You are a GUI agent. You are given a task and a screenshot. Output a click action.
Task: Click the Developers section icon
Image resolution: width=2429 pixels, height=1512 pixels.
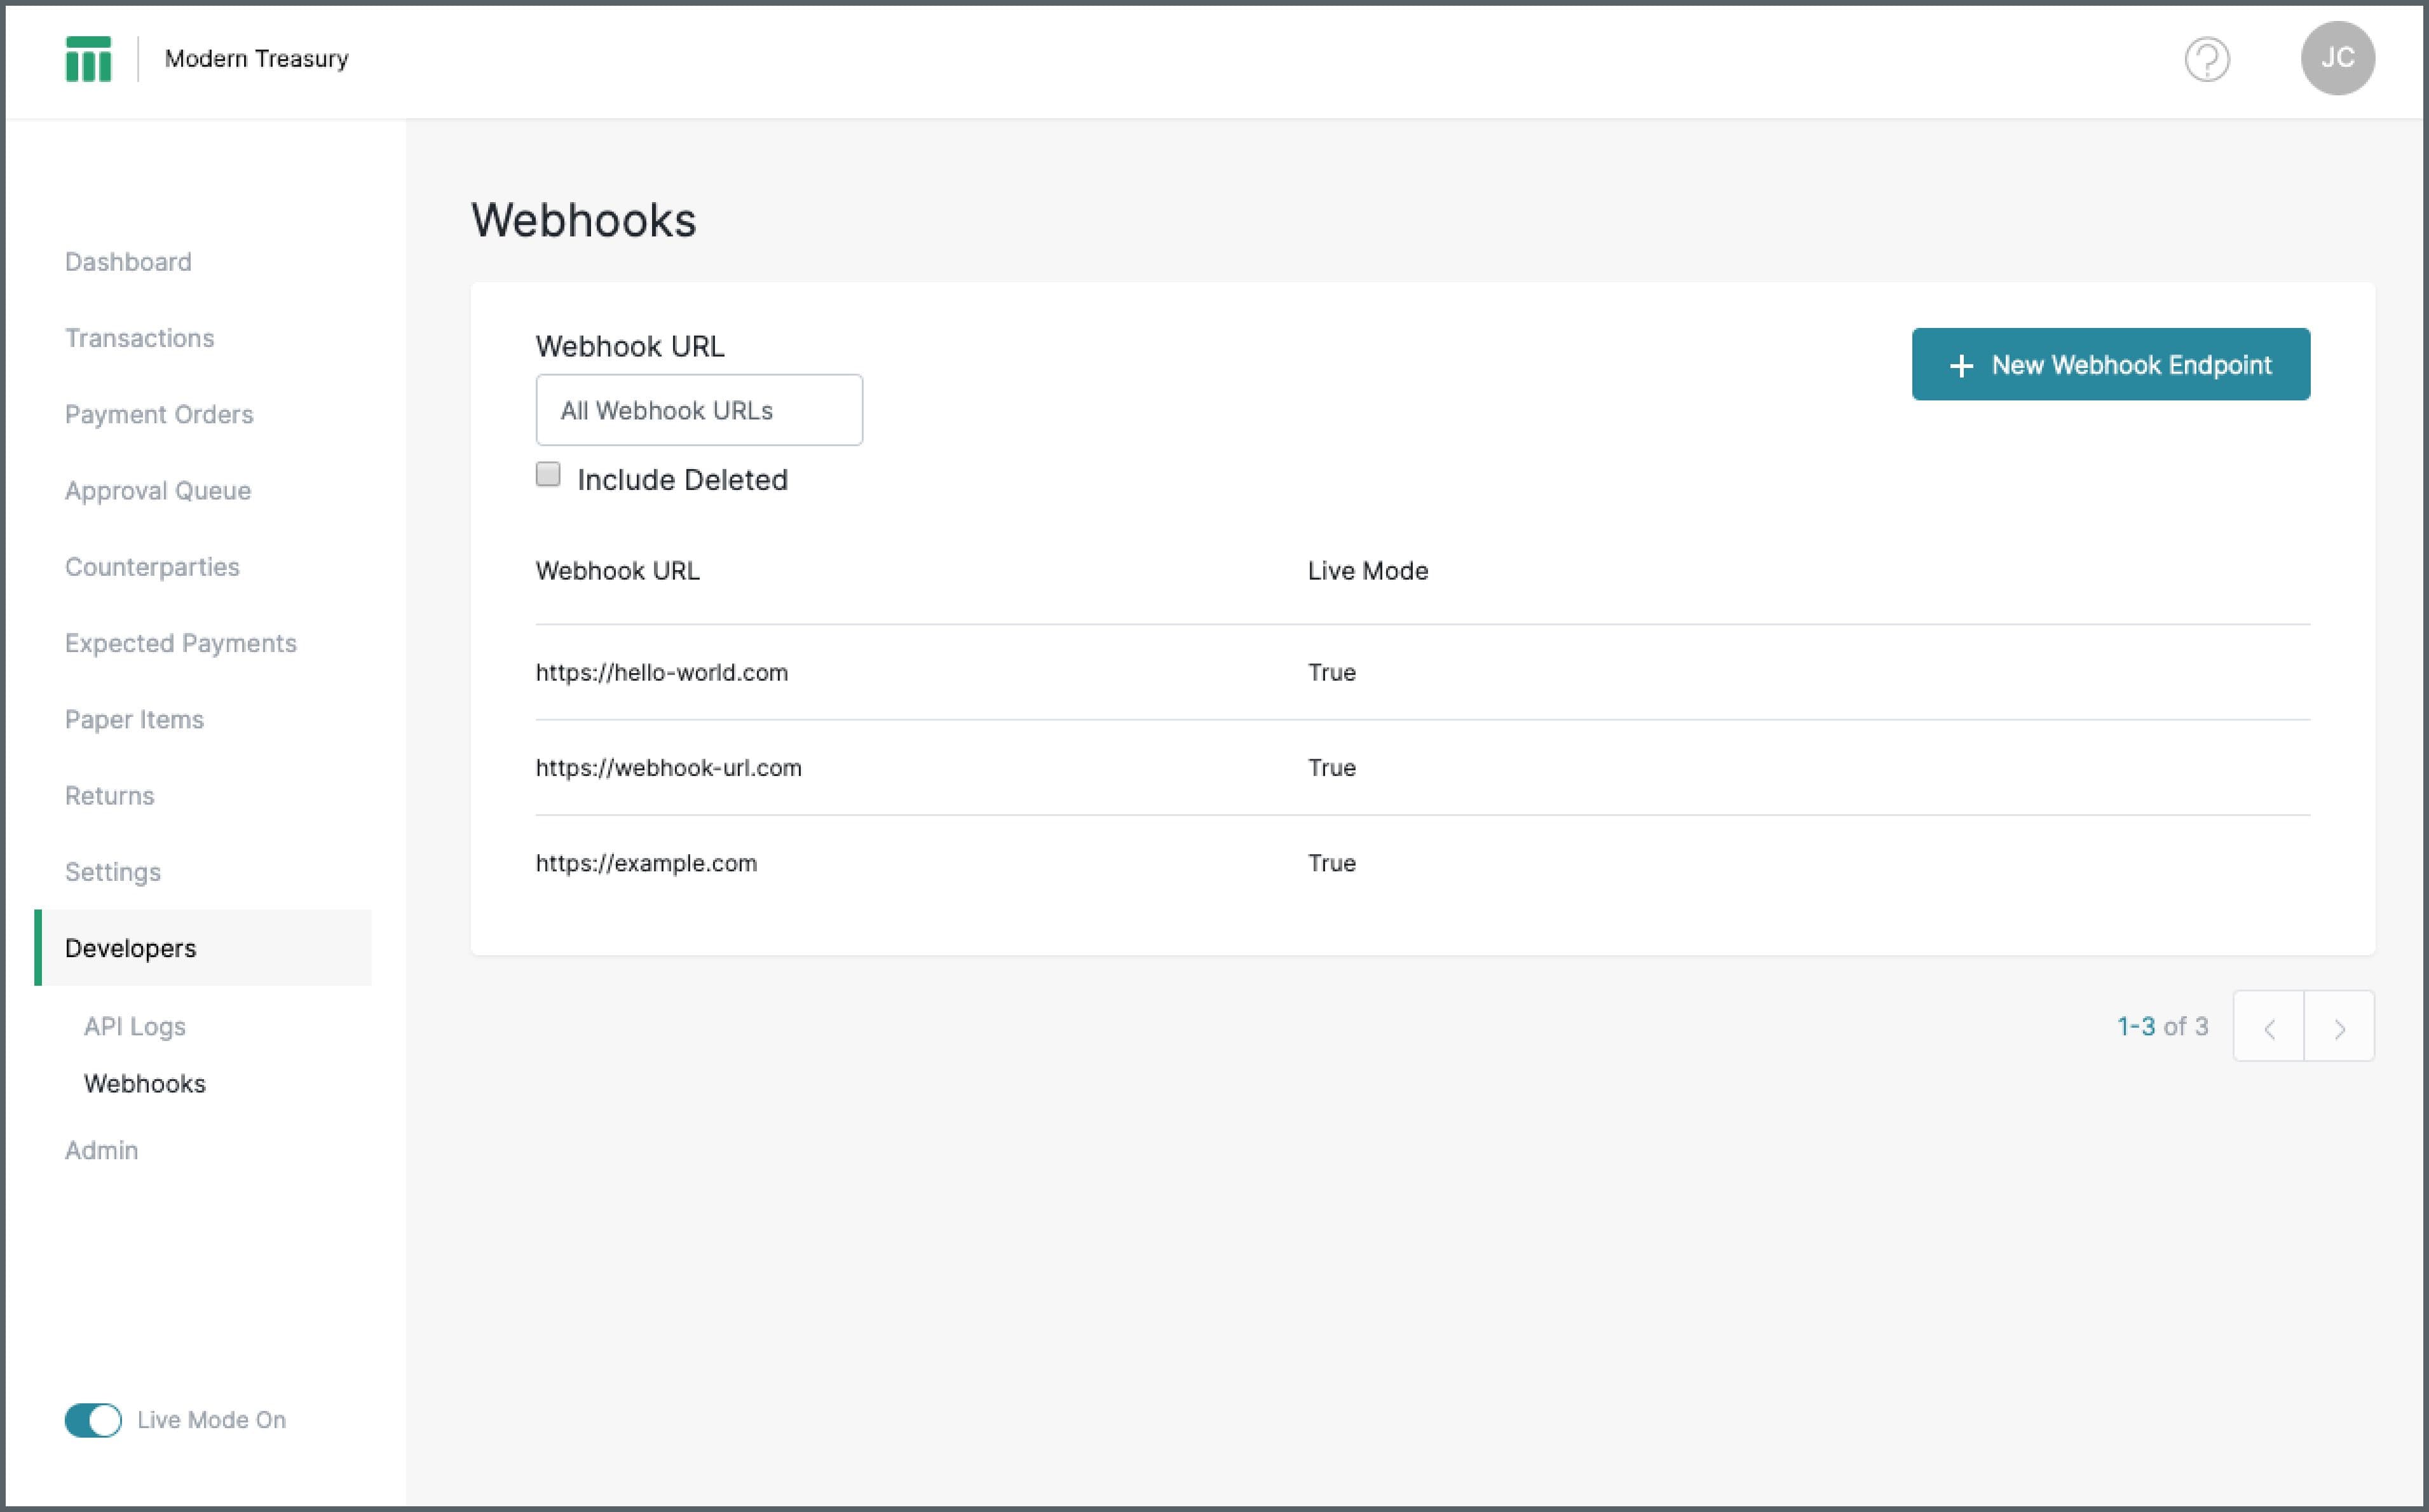(129, 948)
